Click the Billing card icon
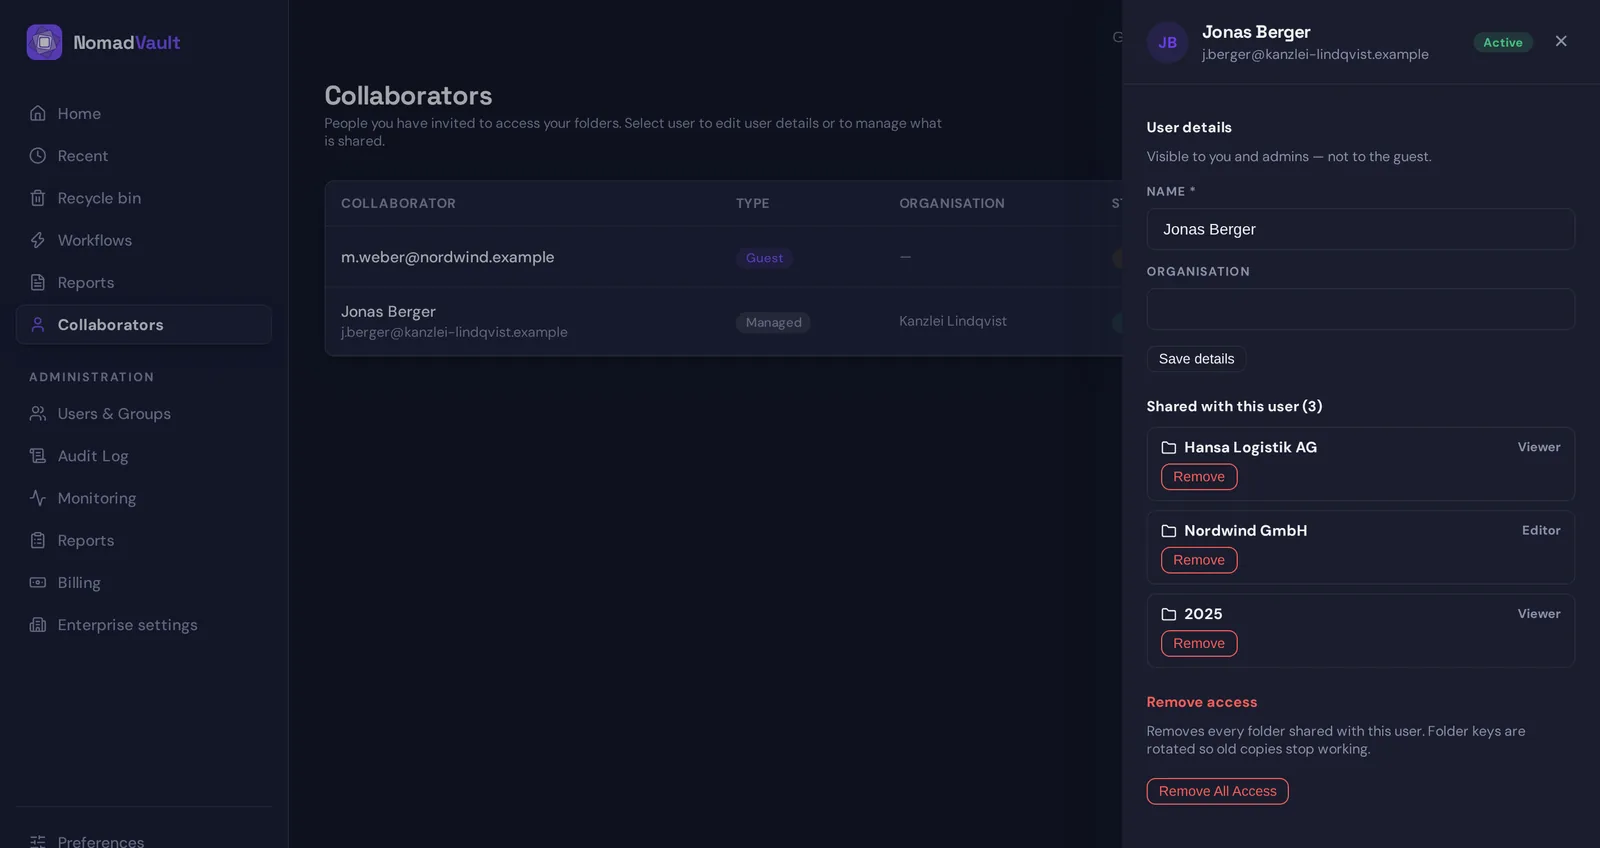 (x=38, y=582)
